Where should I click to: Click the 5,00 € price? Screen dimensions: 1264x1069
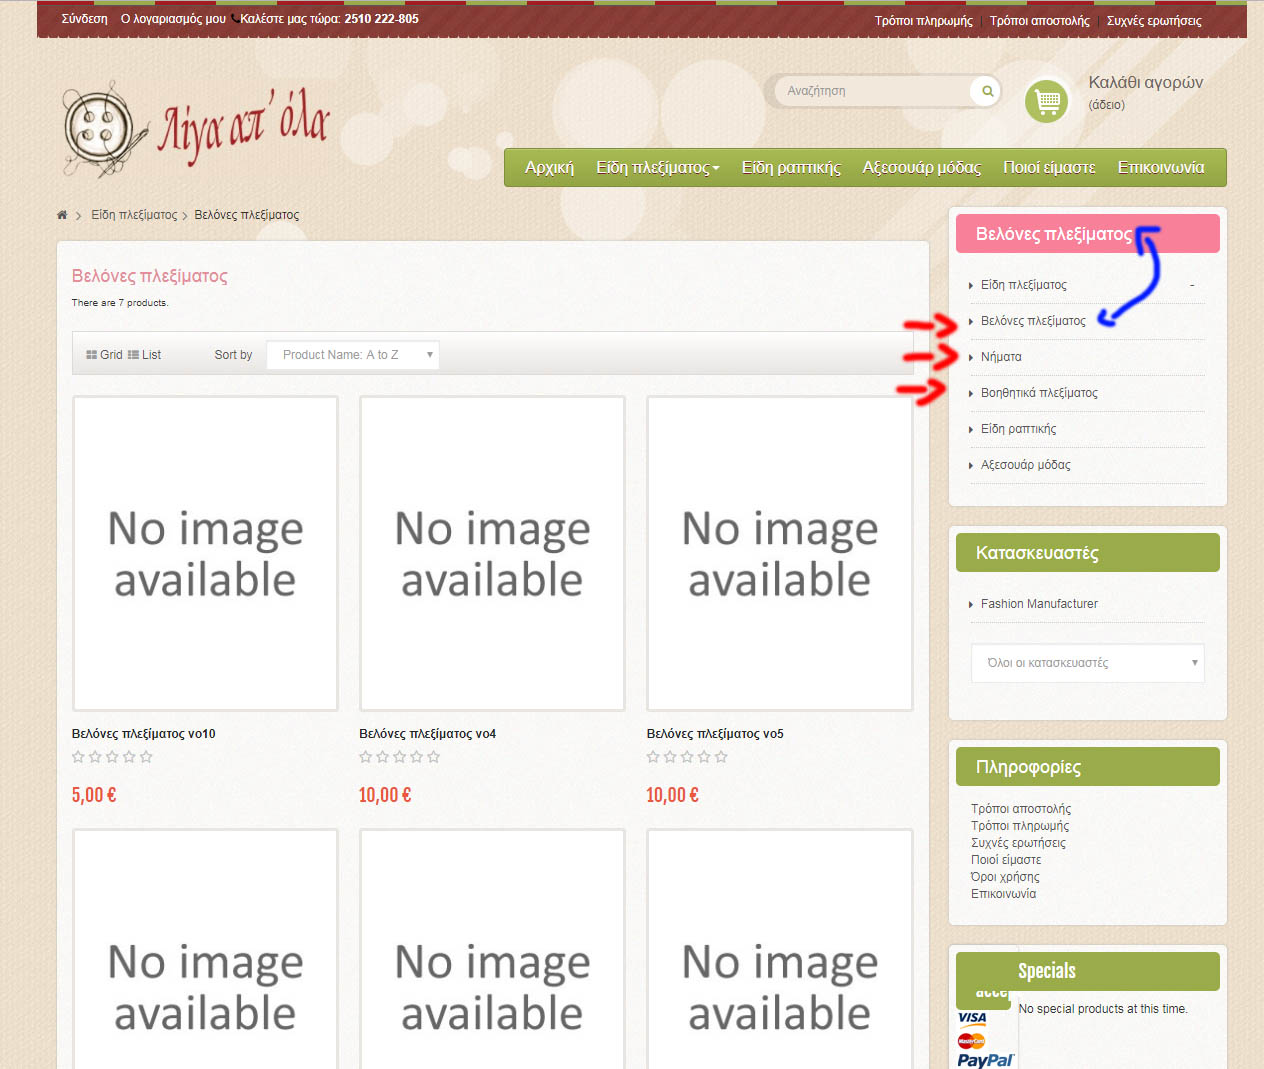pyautogui.click(x=94, y=796)
